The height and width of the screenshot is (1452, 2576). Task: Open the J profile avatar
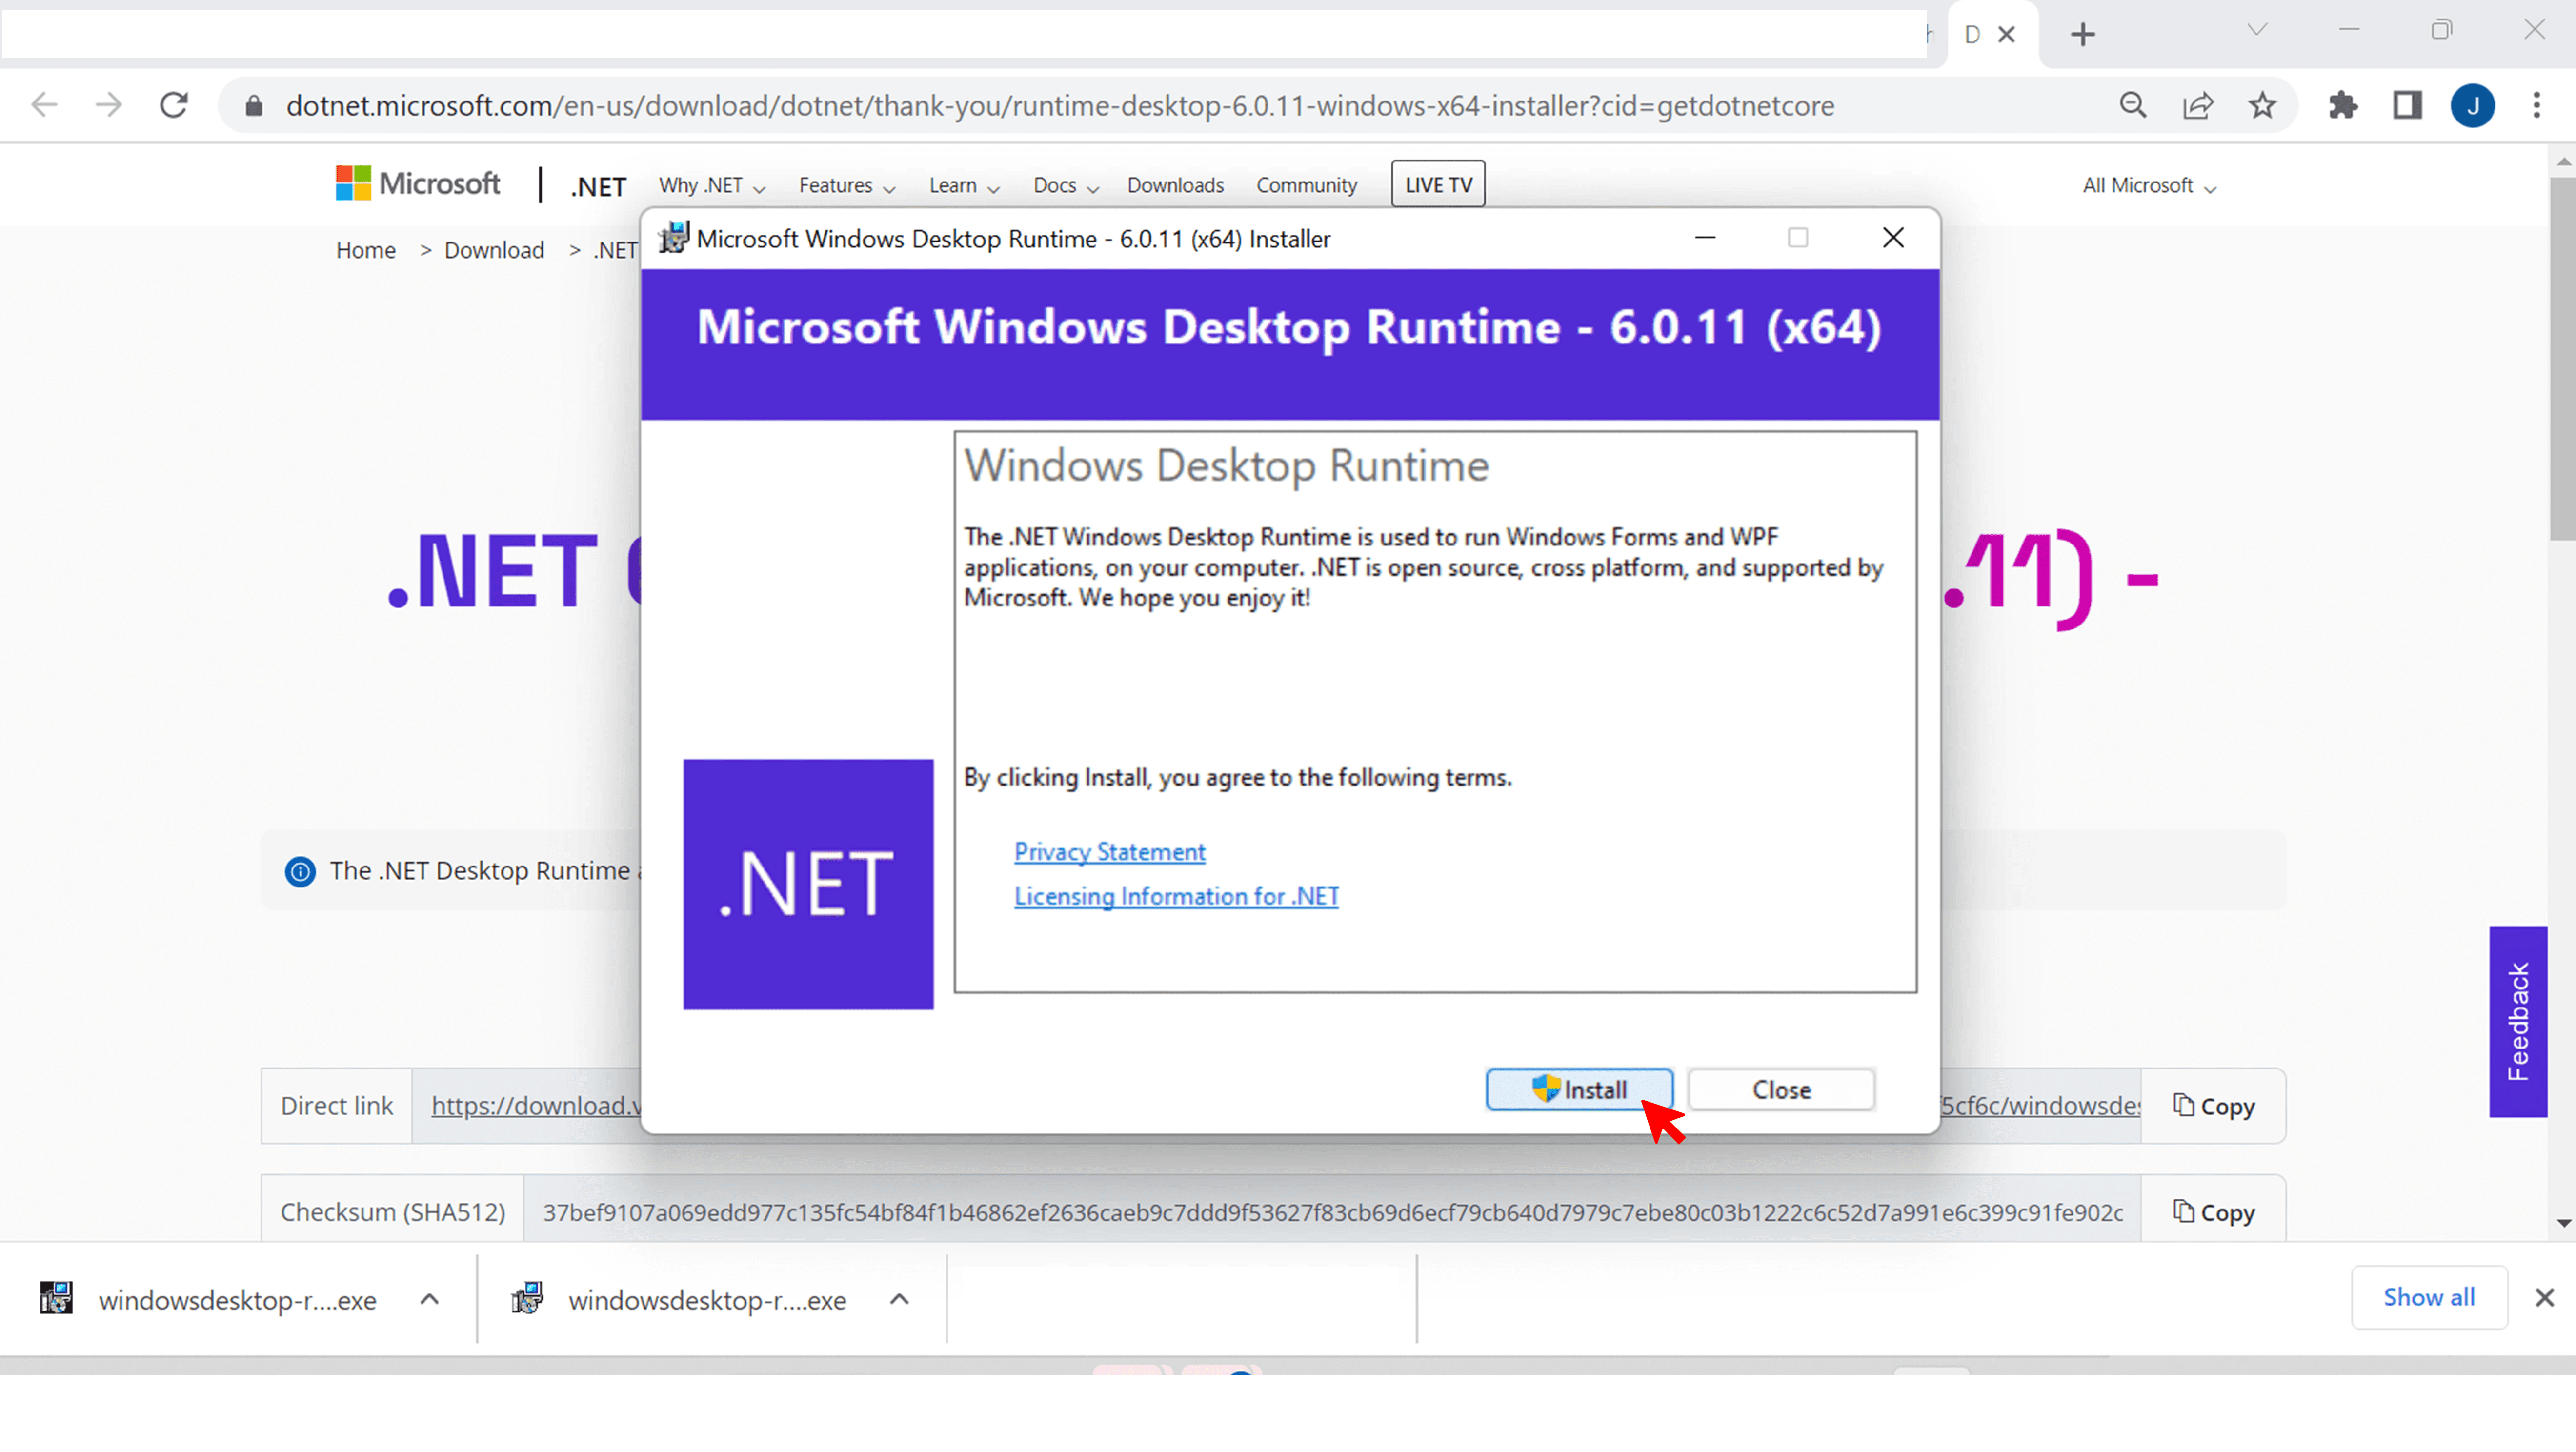coord(2472,105)
